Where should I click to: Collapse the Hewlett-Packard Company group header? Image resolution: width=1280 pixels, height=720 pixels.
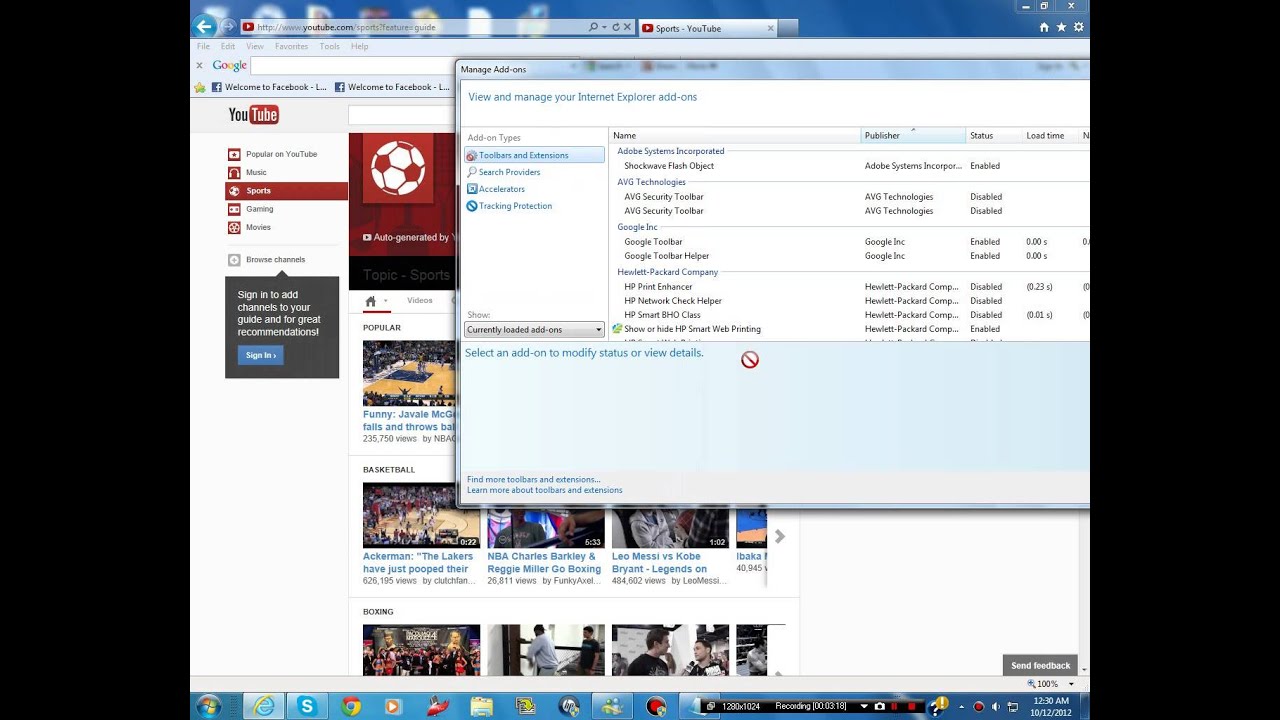(x=667, y=272)
